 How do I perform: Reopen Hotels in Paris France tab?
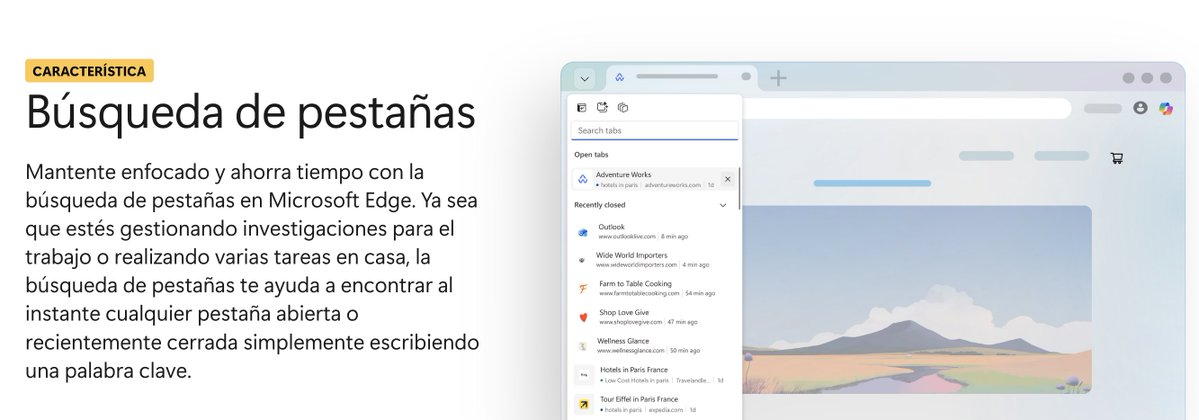tap(655, 375)
